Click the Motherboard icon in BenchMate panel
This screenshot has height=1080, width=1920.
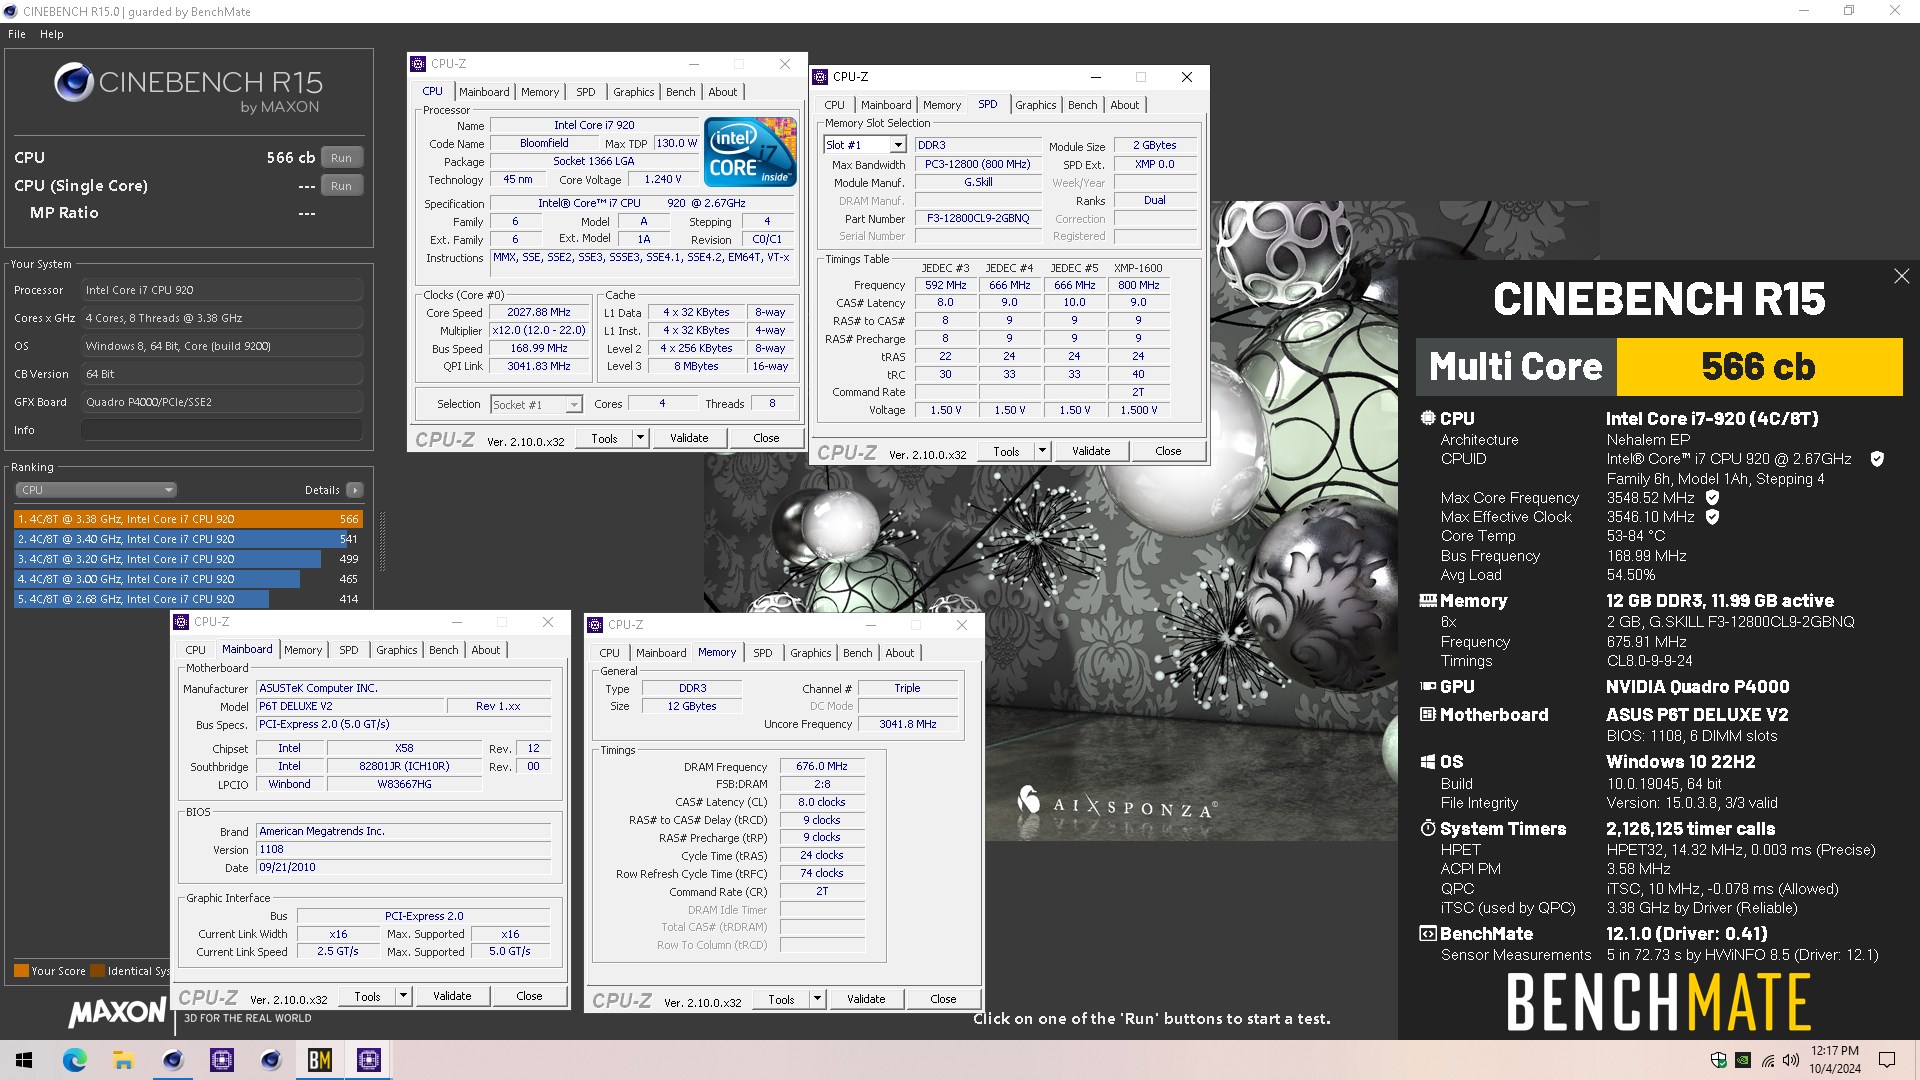tap(1428, 714)
